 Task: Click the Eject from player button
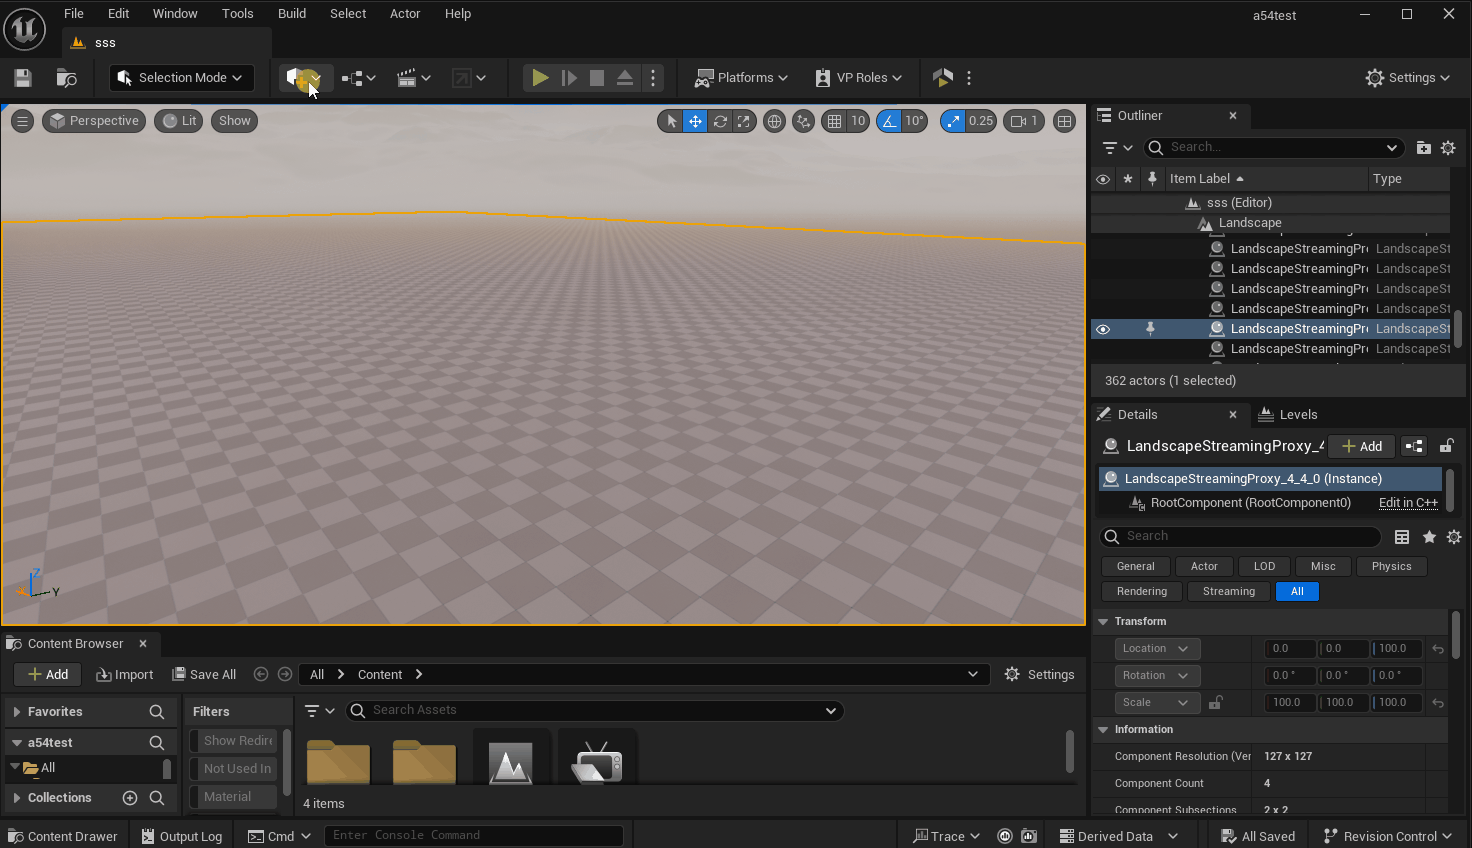point(625,78)
